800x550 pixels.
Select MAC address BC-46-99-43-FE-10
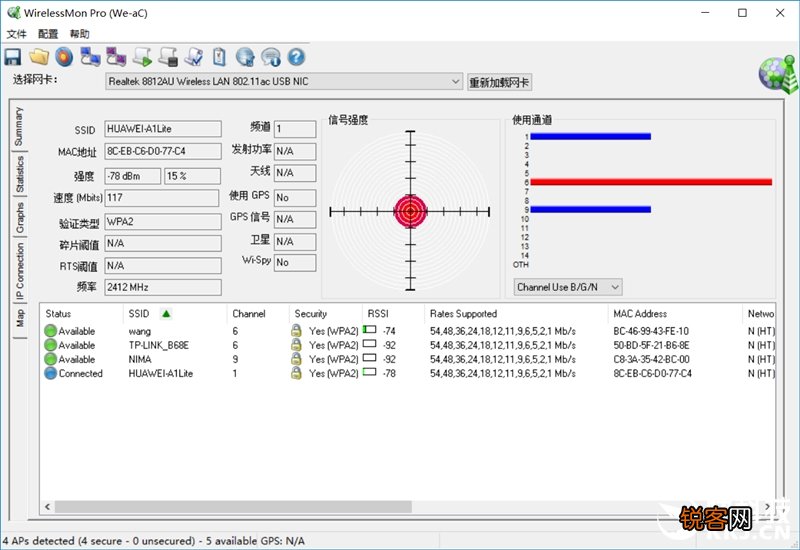pyautogui.click(x=651, y=331)
